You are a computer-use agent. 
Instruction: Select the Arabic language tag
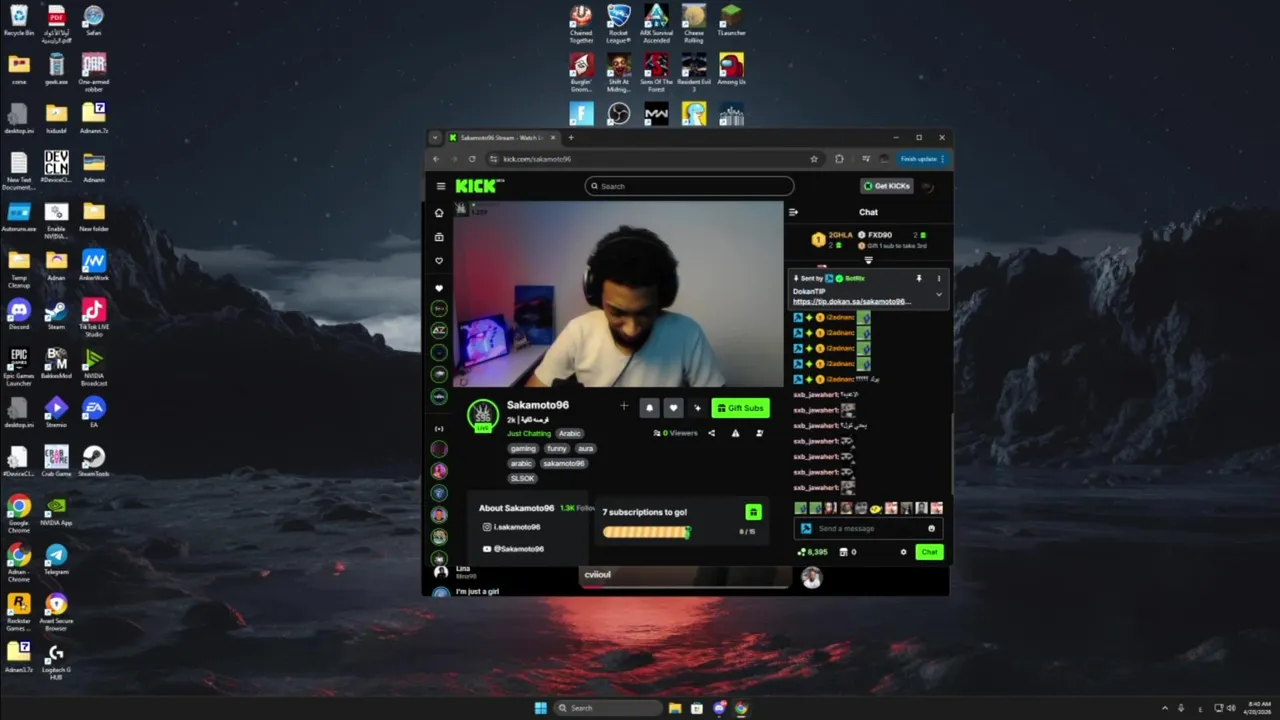[x=569, y=433]
